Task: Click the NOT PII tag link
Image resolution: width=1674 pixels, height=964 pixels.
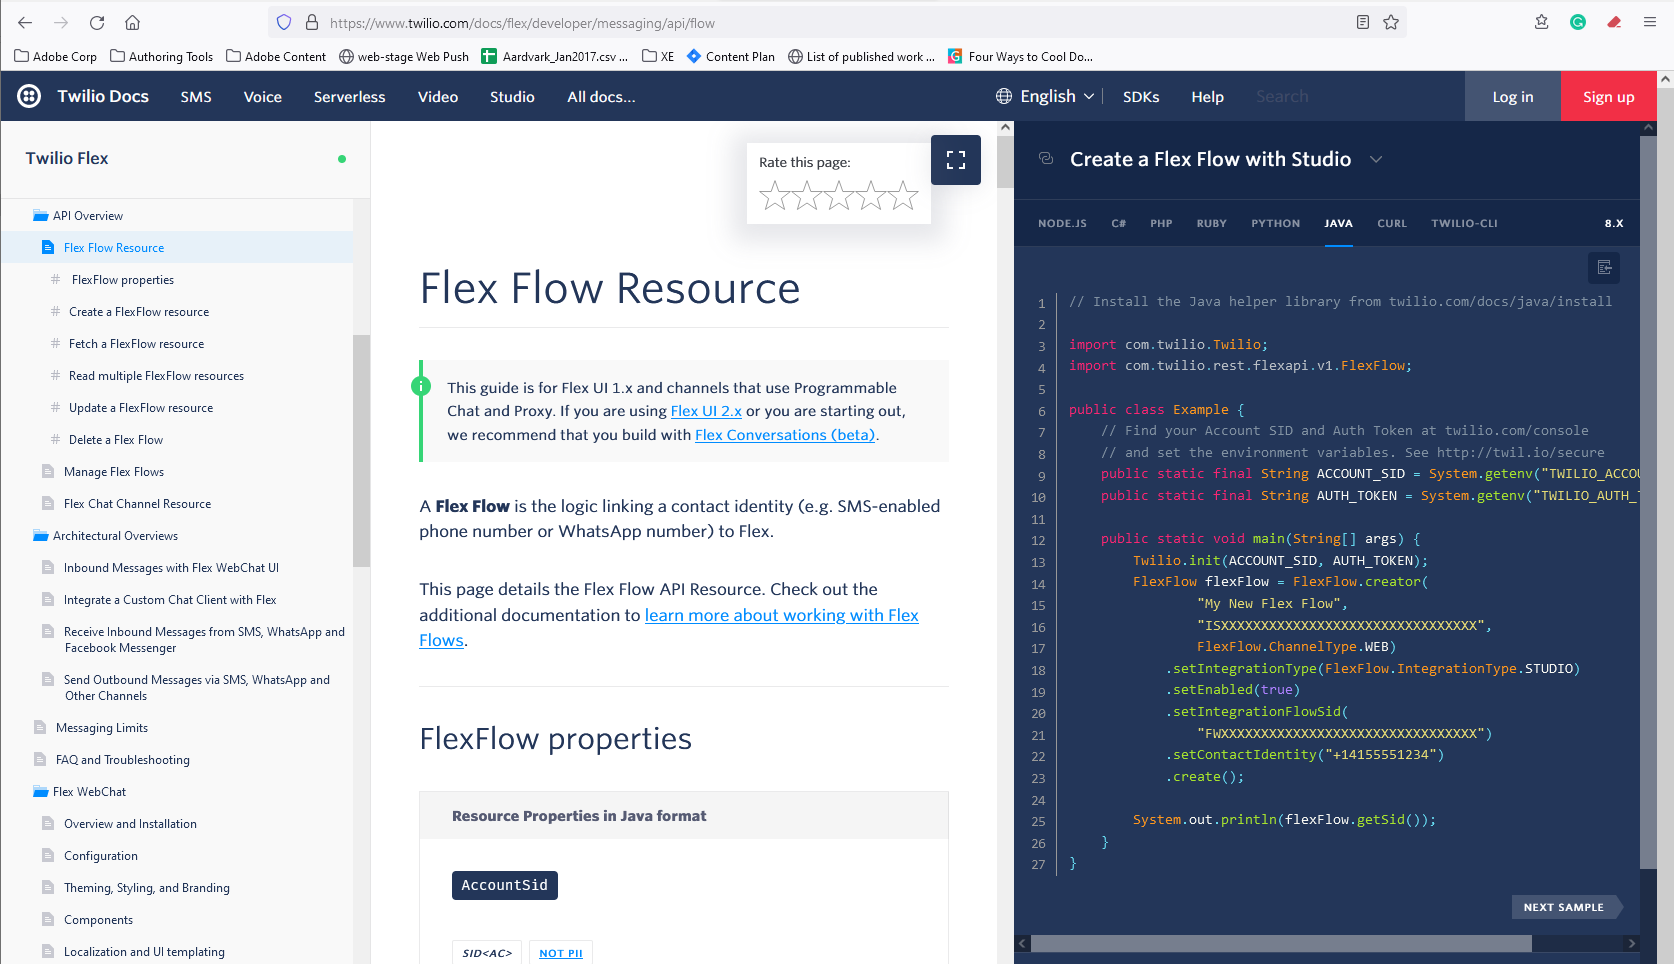Action: (x=561, y=953)
